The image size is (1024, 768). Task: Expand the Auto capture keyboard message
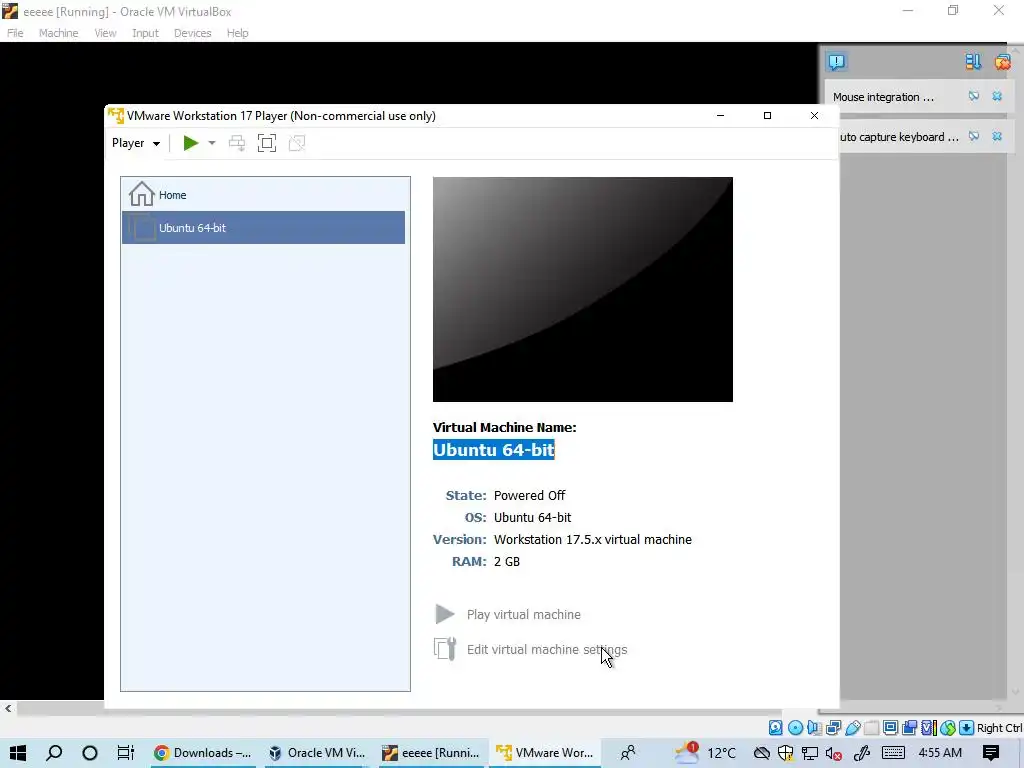(899, 137)
